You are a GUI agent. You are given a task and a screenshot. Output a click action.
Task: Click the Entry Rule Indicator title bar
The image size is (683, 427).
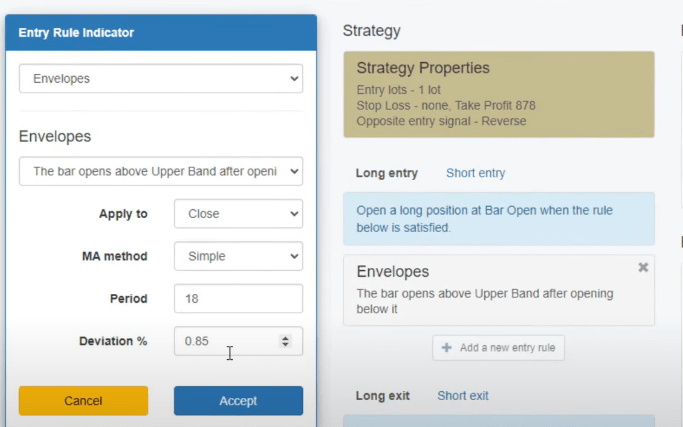click(160, 32)
